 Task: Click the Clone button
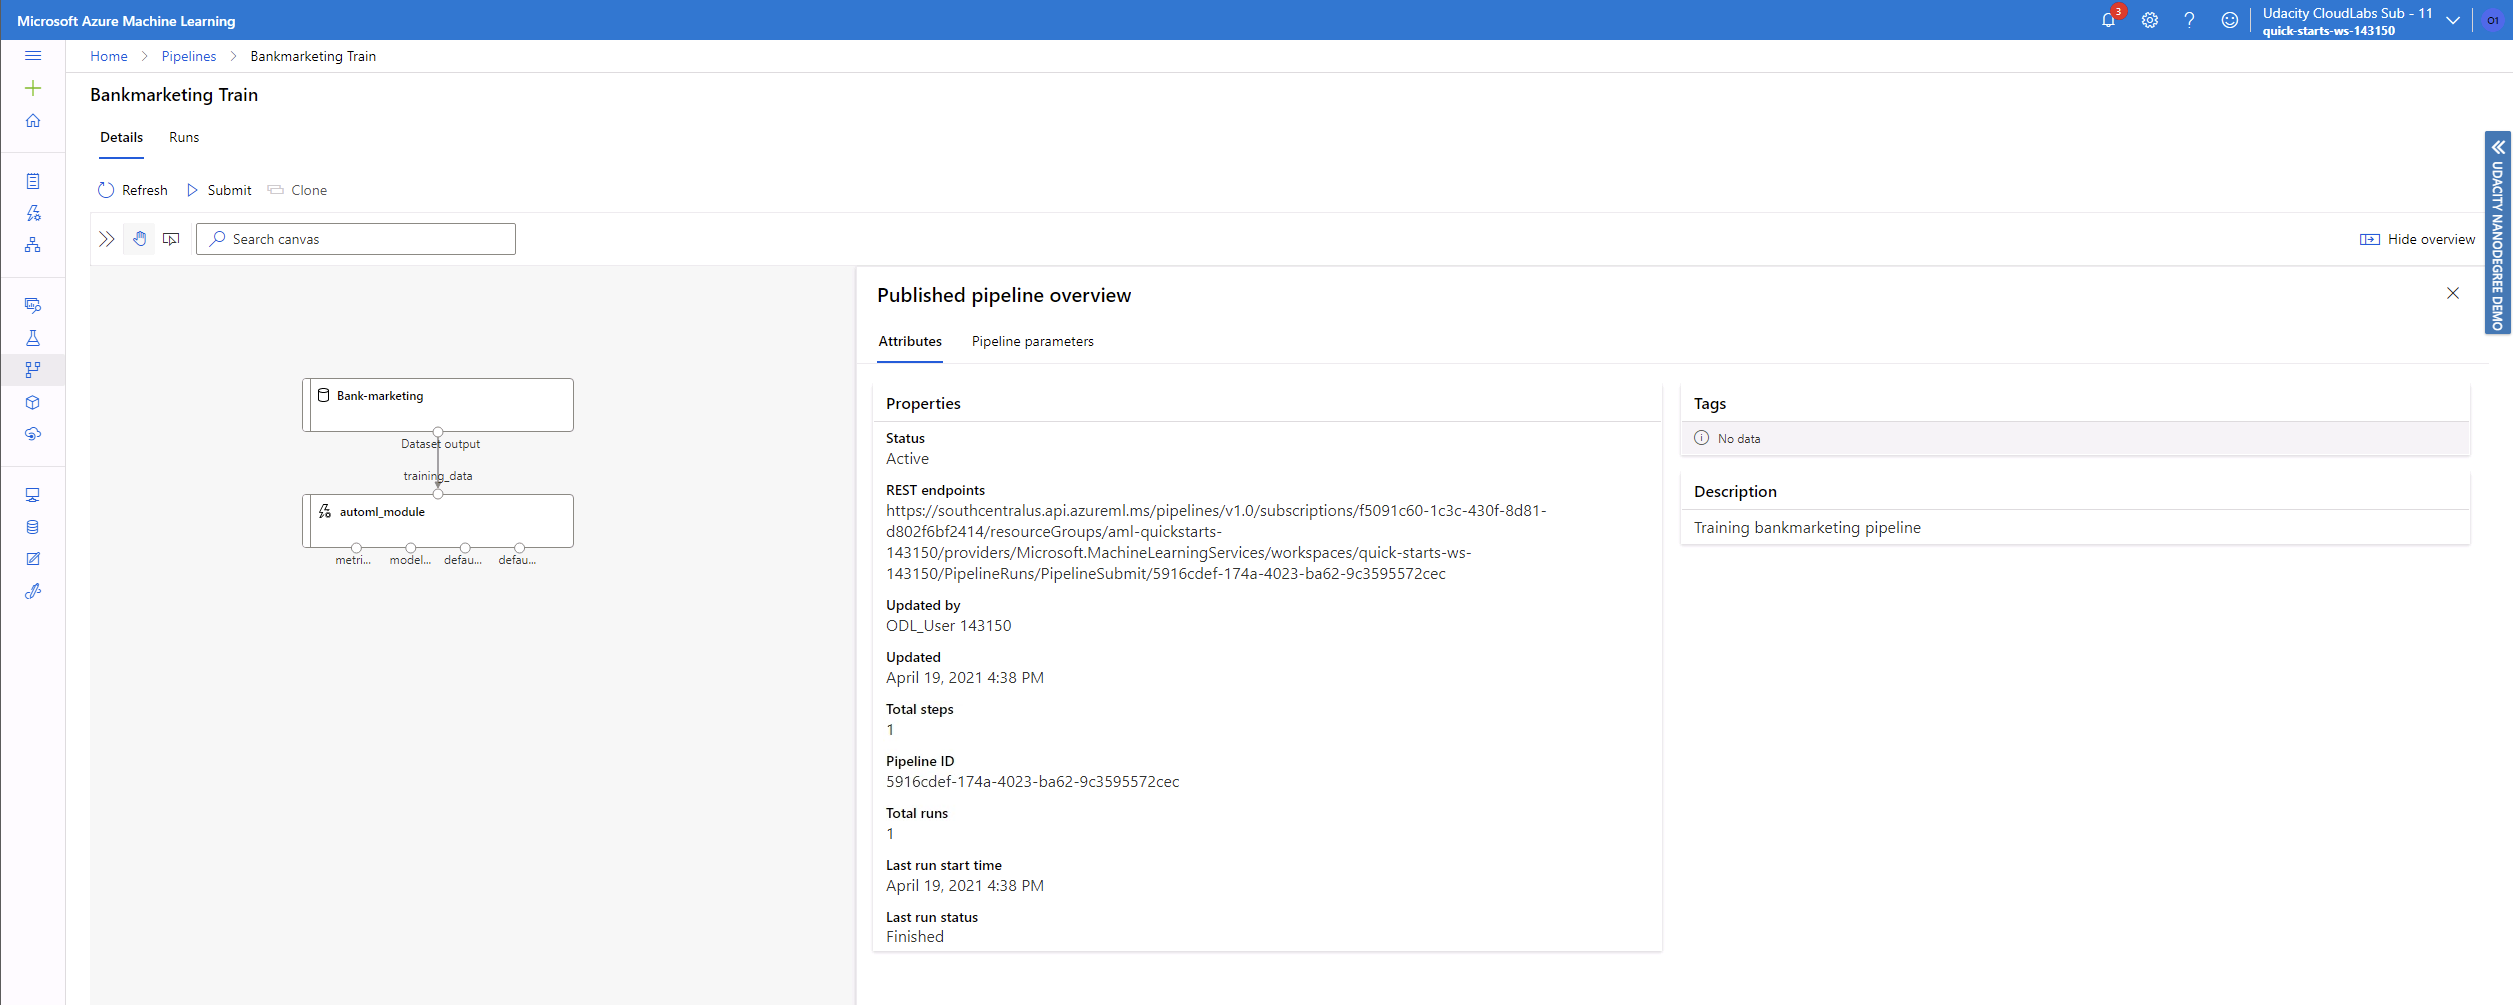(297, 190)
